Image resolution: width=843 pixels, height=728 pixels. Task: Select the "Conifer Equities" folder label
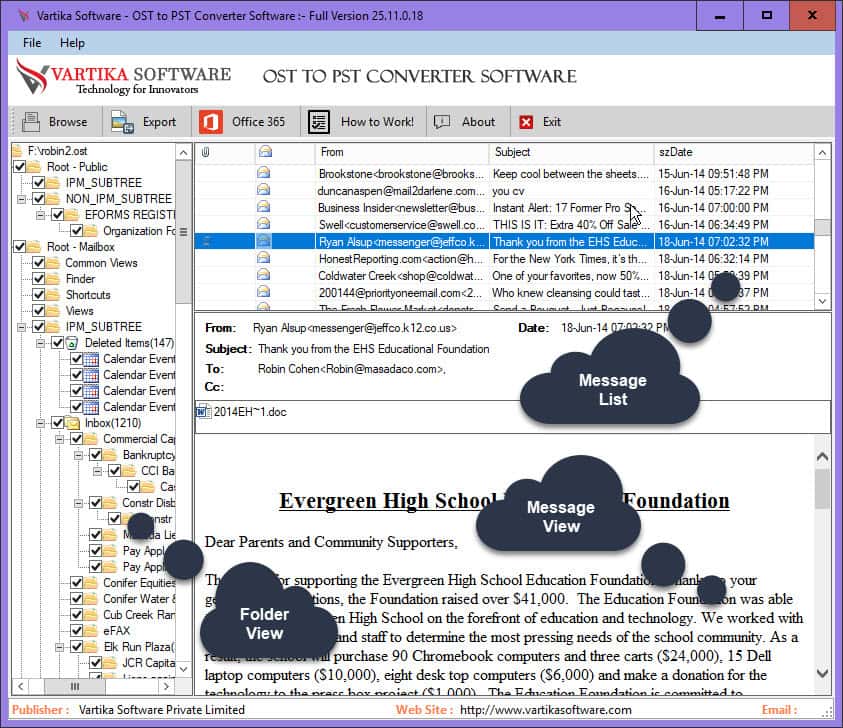coord(139,583)
